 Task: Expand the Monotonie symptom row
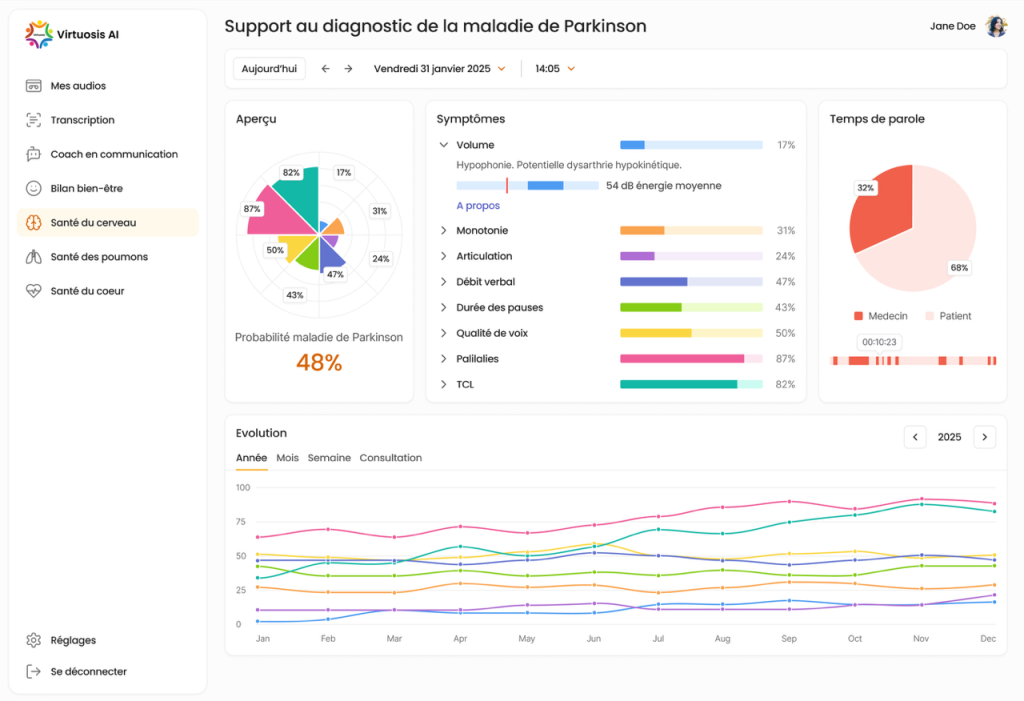[444, 231]
